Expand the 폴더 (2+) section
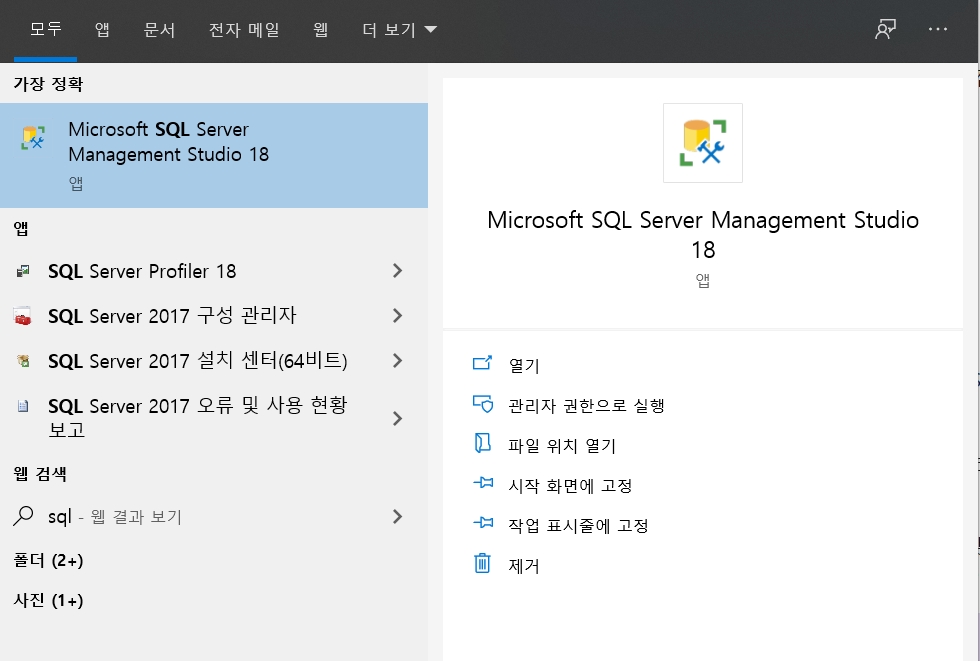Image resolution: width=980 pixels, height=661 pixels. coord(48,560)
